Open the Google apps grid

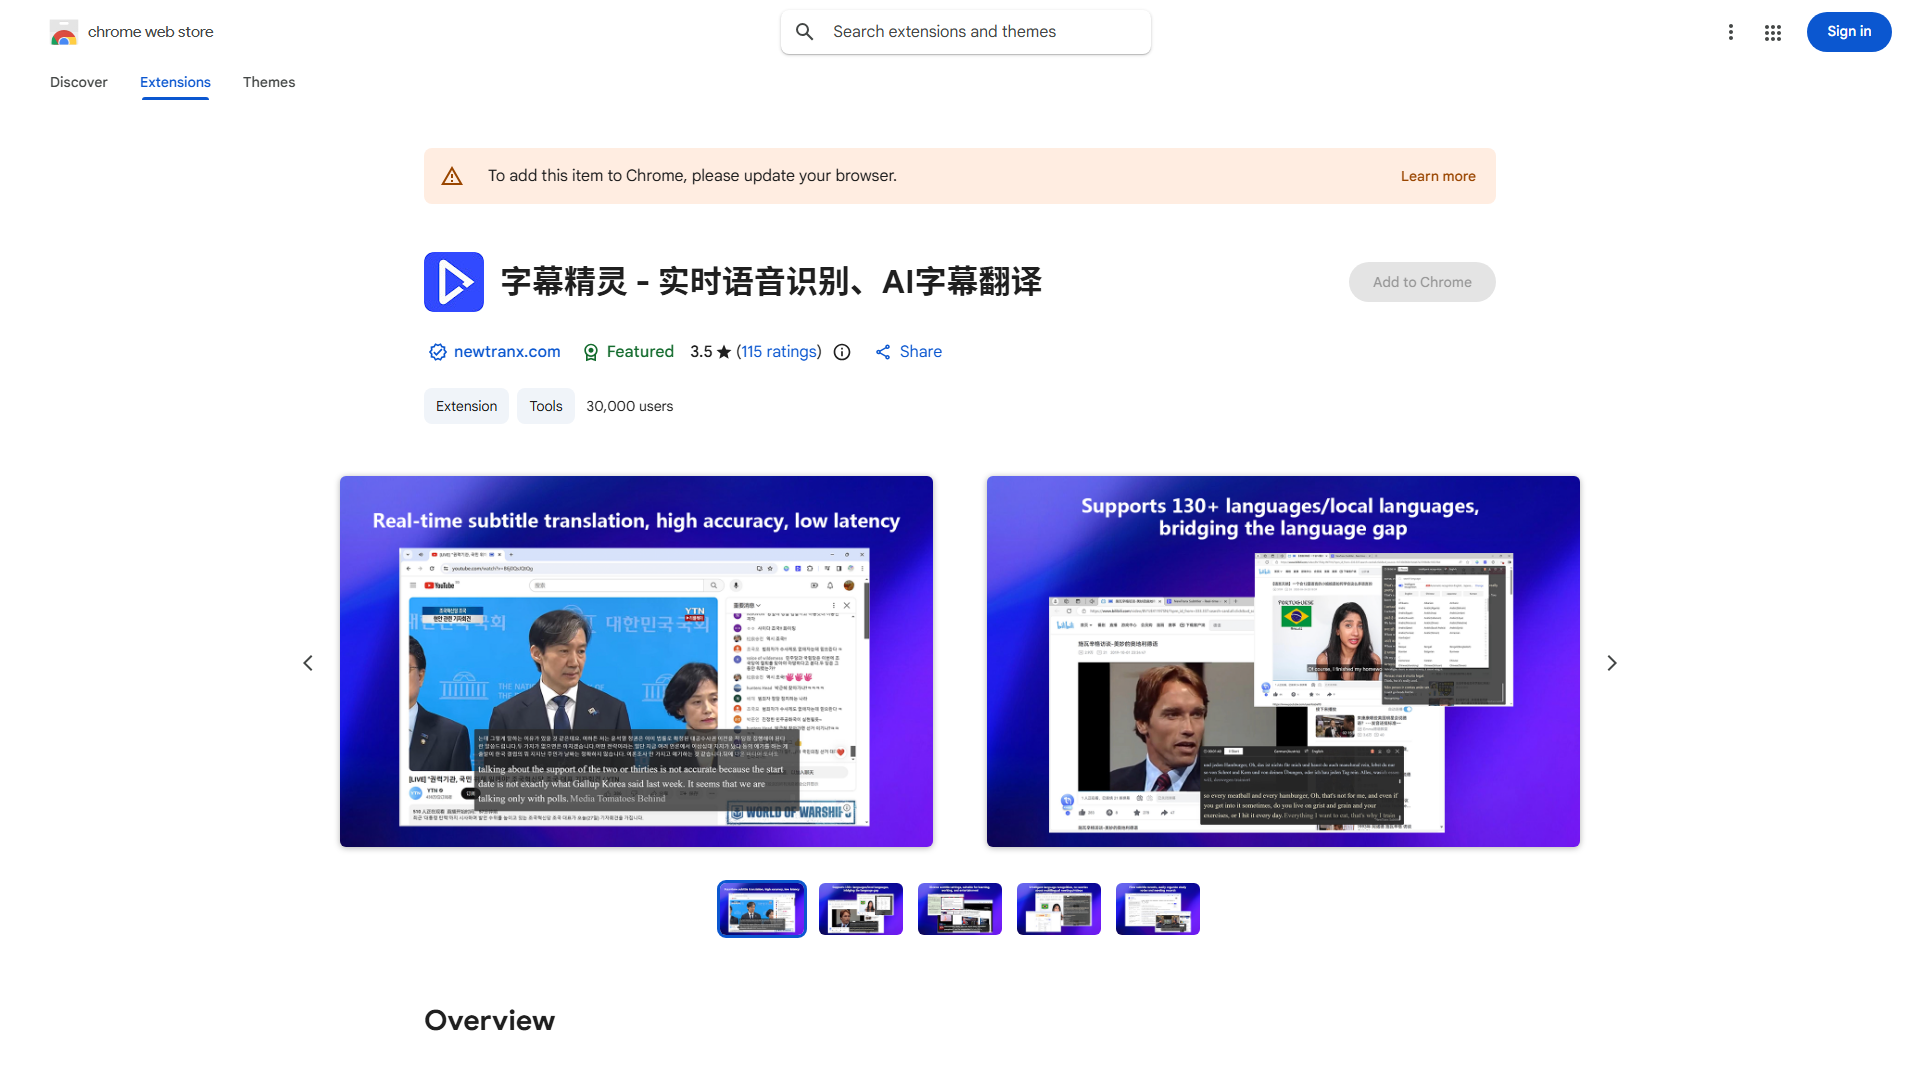point(1772,32)
